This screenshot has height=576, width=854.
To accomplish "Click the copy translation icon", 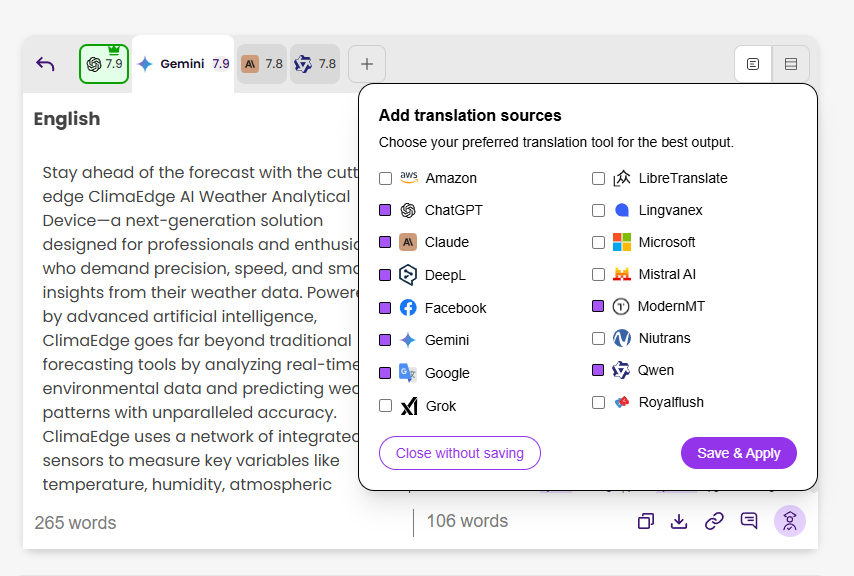I will coord(646,521).
